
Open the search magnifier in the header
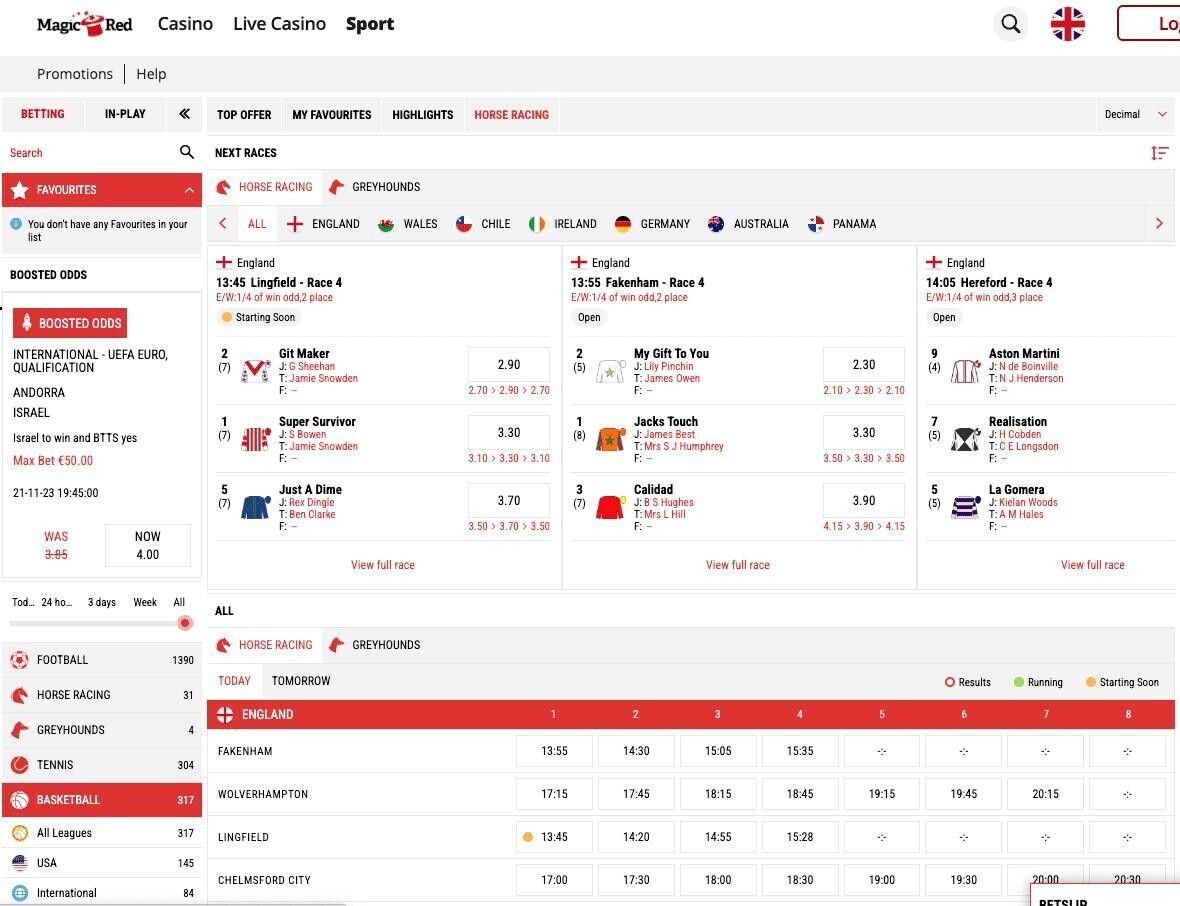[x=1011, y=24]
